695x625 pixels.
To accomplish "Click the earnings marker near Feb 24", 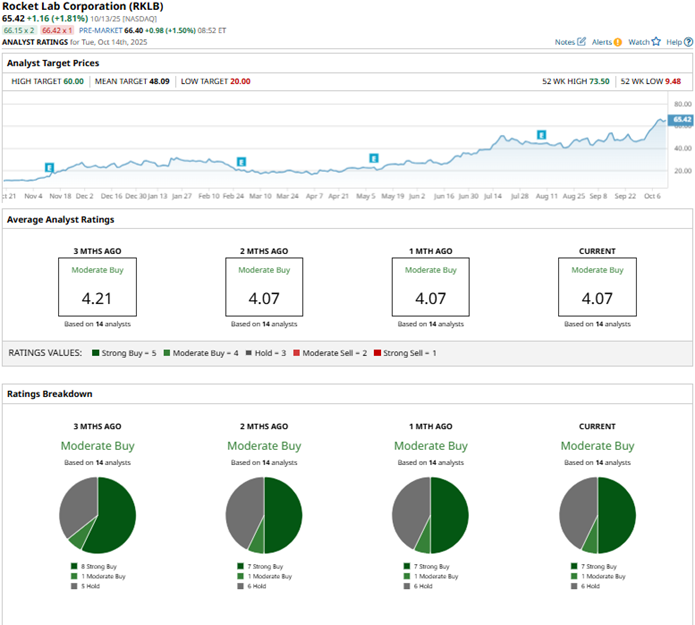I will tap(241, 162).
